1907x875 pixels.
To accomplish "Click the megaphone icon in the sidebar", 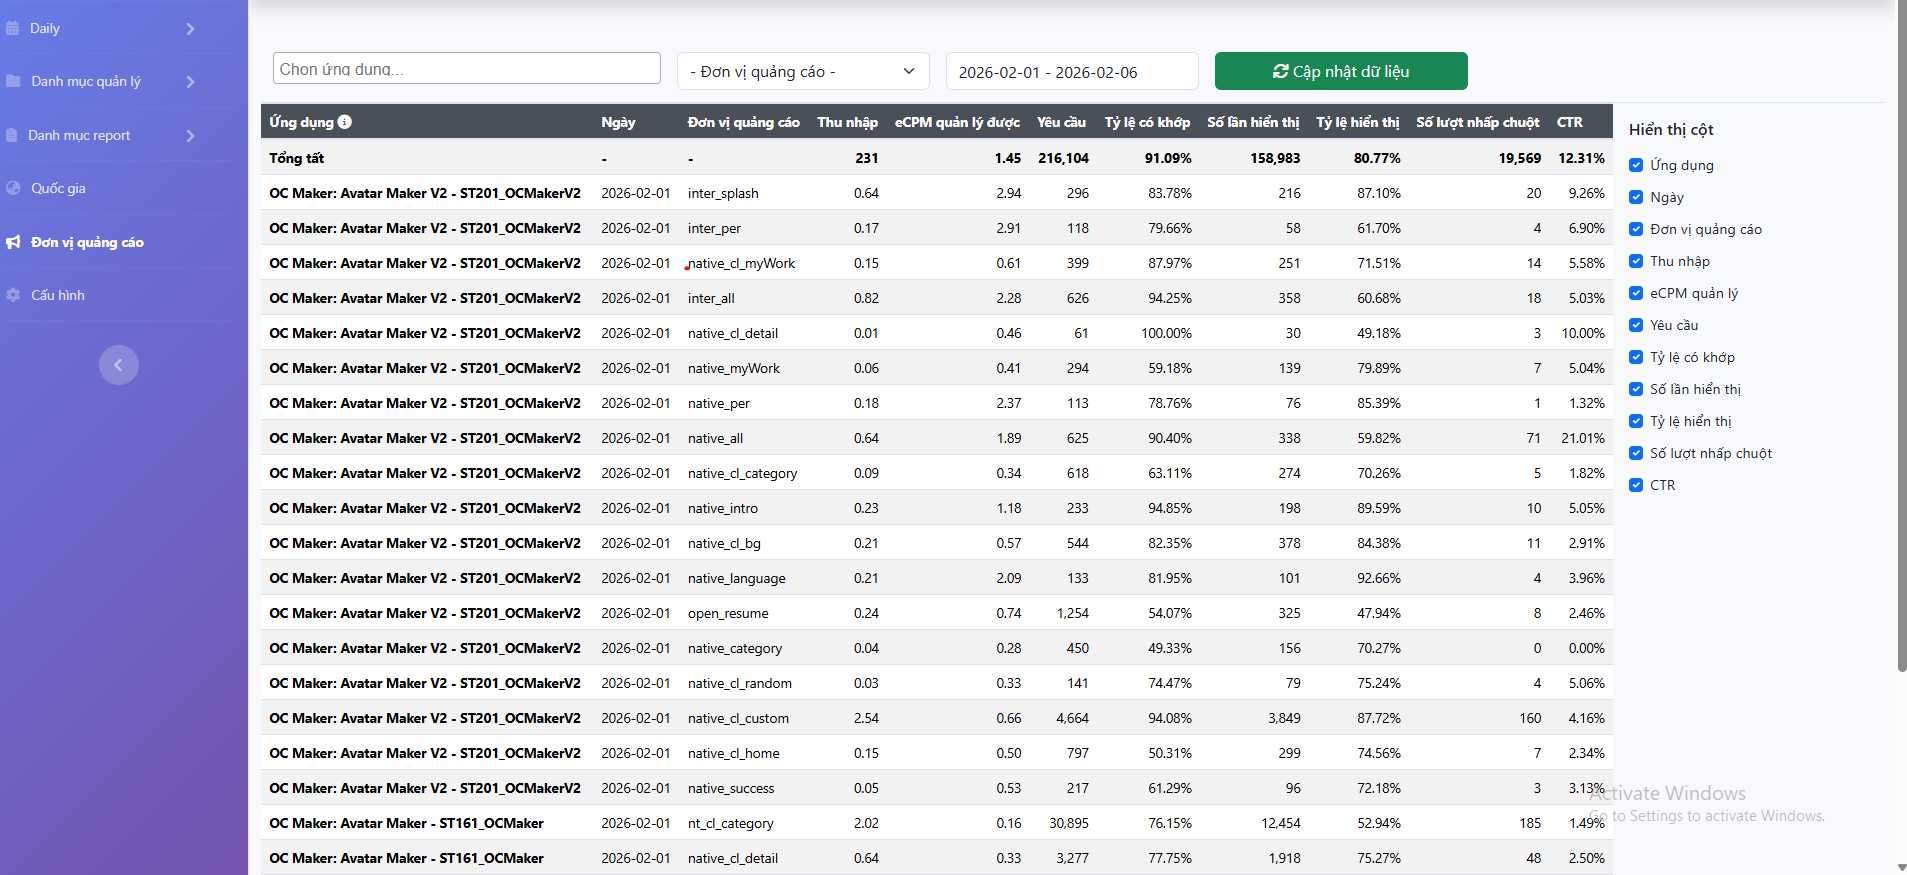I will pos(13,242).
